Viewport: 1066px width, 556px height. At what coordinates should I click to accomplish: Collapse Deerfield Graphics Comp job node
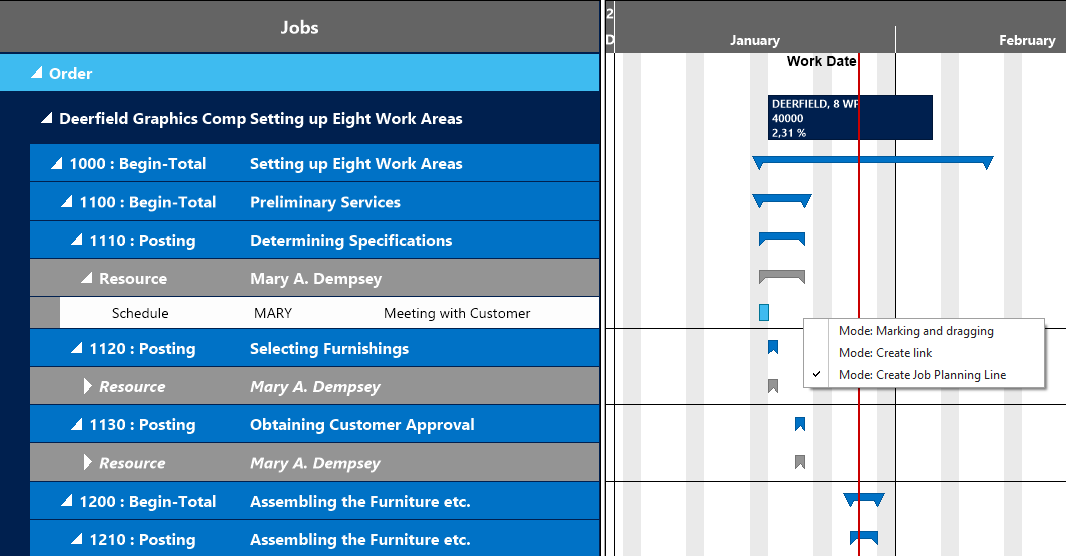pos(46,119)
